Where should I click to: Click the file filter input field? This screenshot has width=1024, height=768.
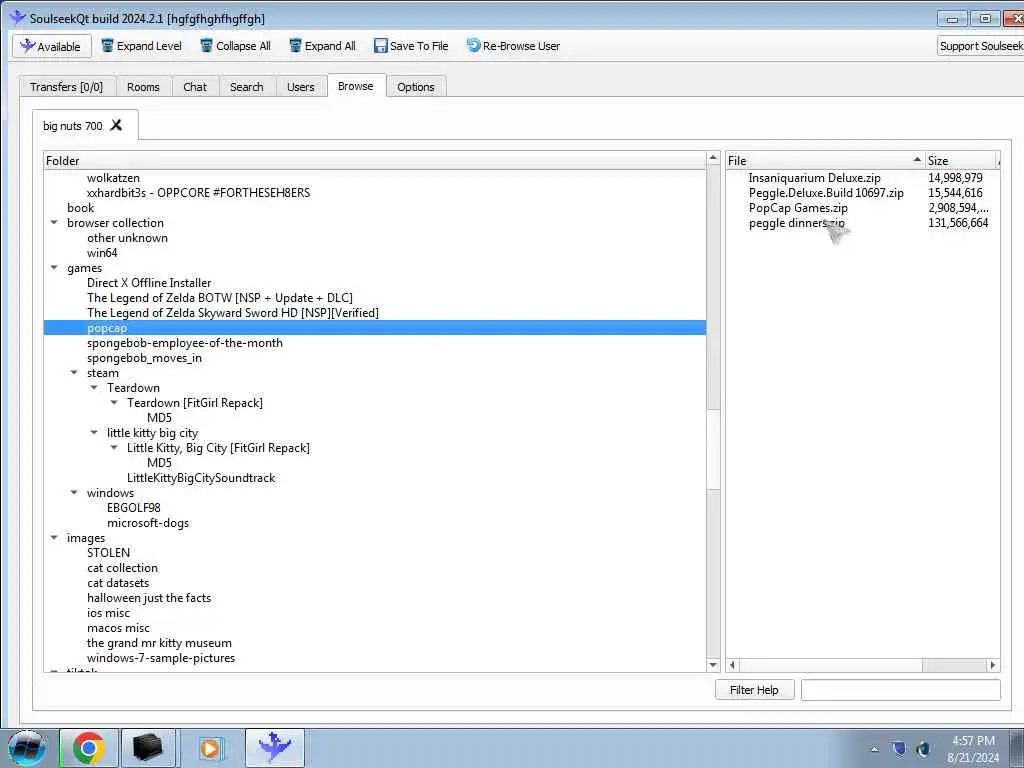coord(901,690)
